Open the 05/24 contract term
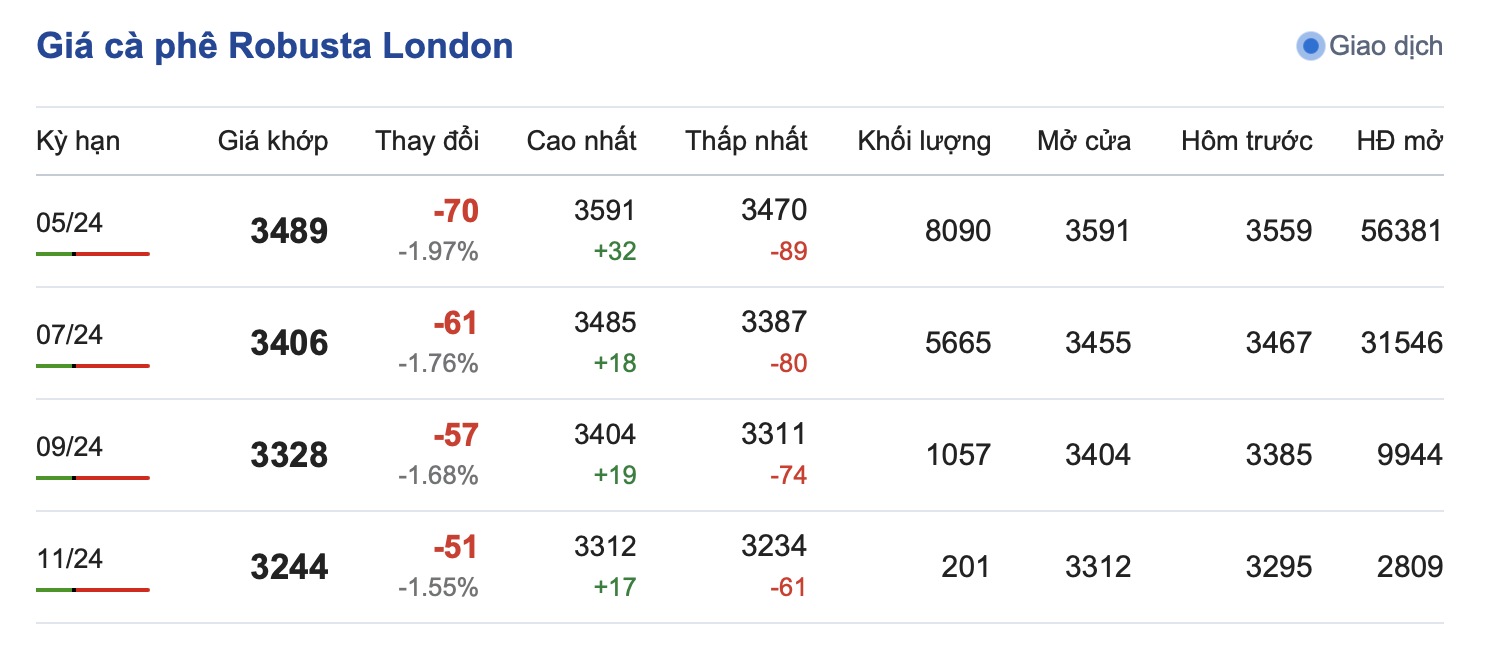Screen dimensions: 1486x646 pos(69,222)
